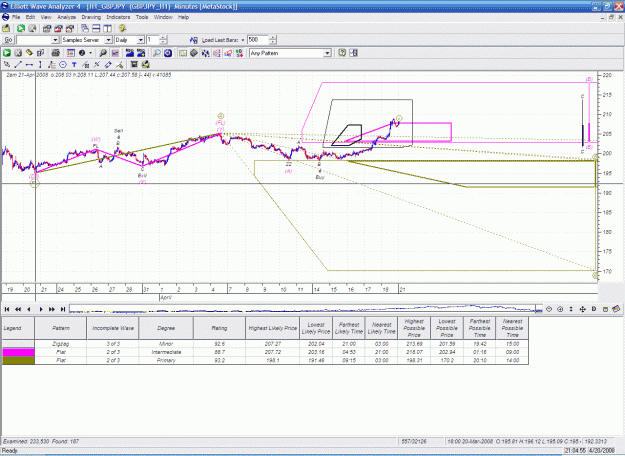Click the round blue target icon
This screenshot has width=625, height=456.
pos(168,53)
